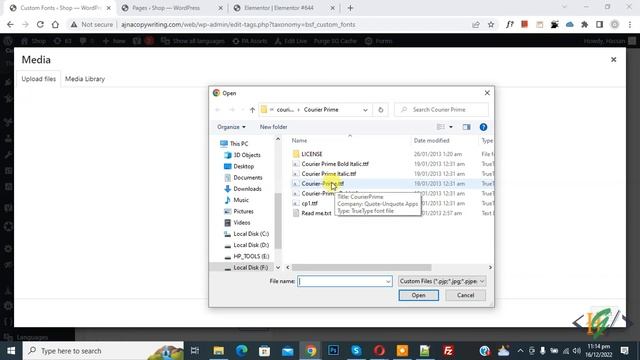Open the Organize menu
This screenshot has height=360, width=640.
tap(231, 127)
